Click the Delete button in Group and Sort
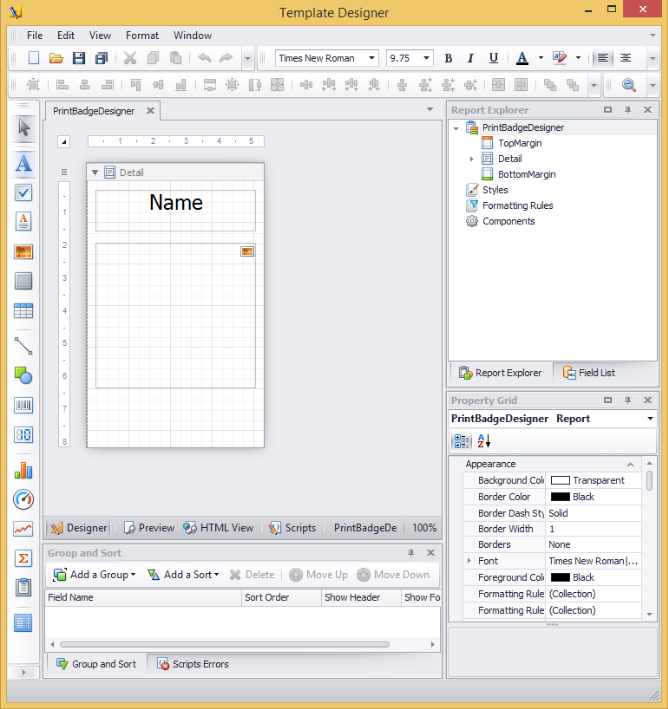Image resolution: width=668 pixels, height=709 pixels. (x=252, y=575)
